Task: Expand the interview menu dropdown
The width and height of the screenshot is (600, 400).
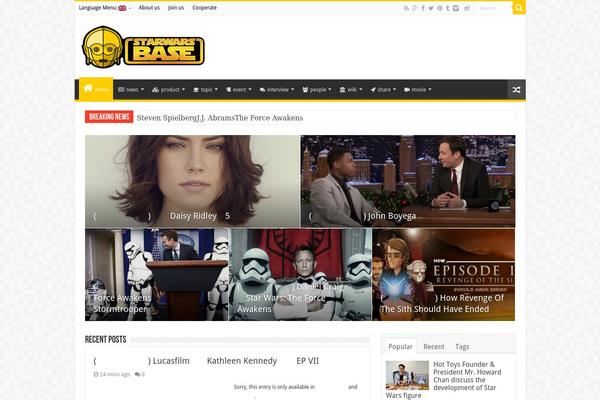Action: pos(277,90)
